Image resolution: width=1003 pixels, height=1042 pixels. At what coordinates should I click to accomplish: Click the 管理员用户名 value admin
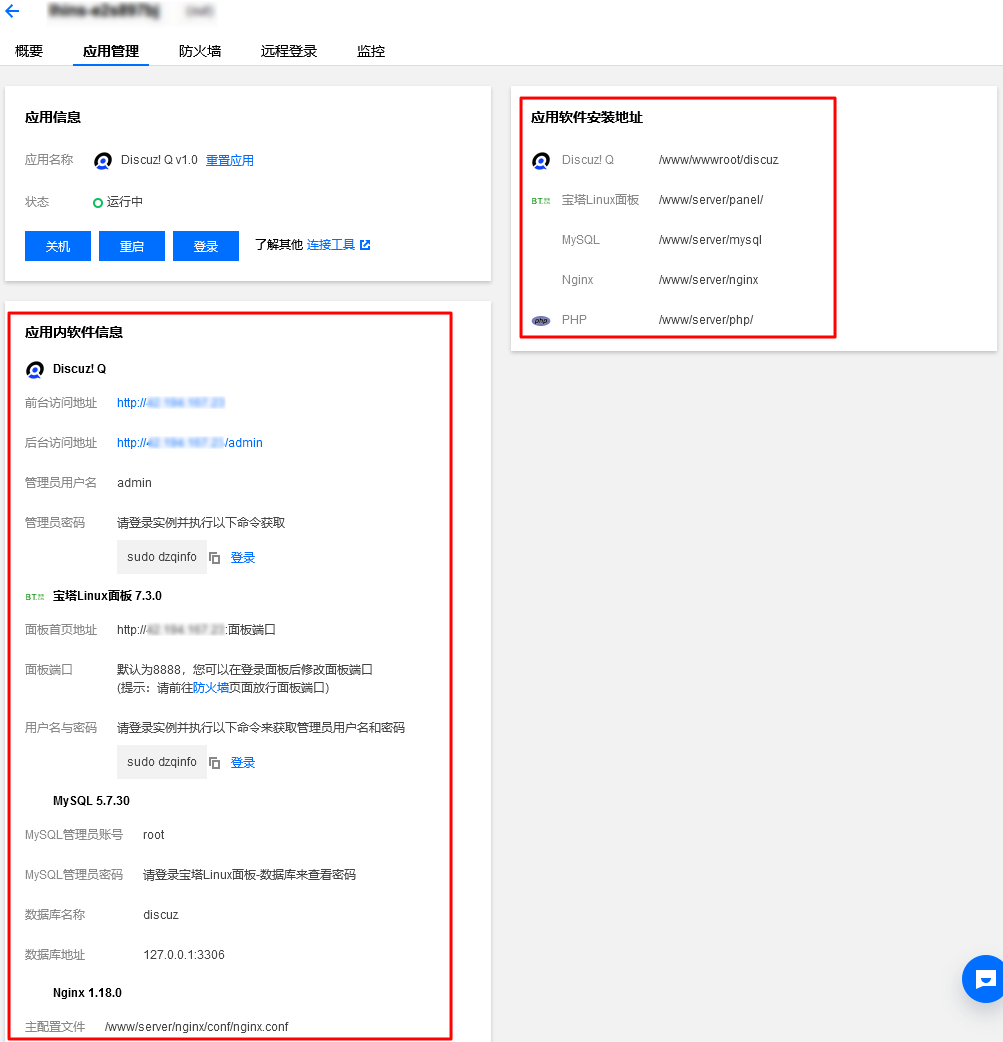click(x=134, y=482)
